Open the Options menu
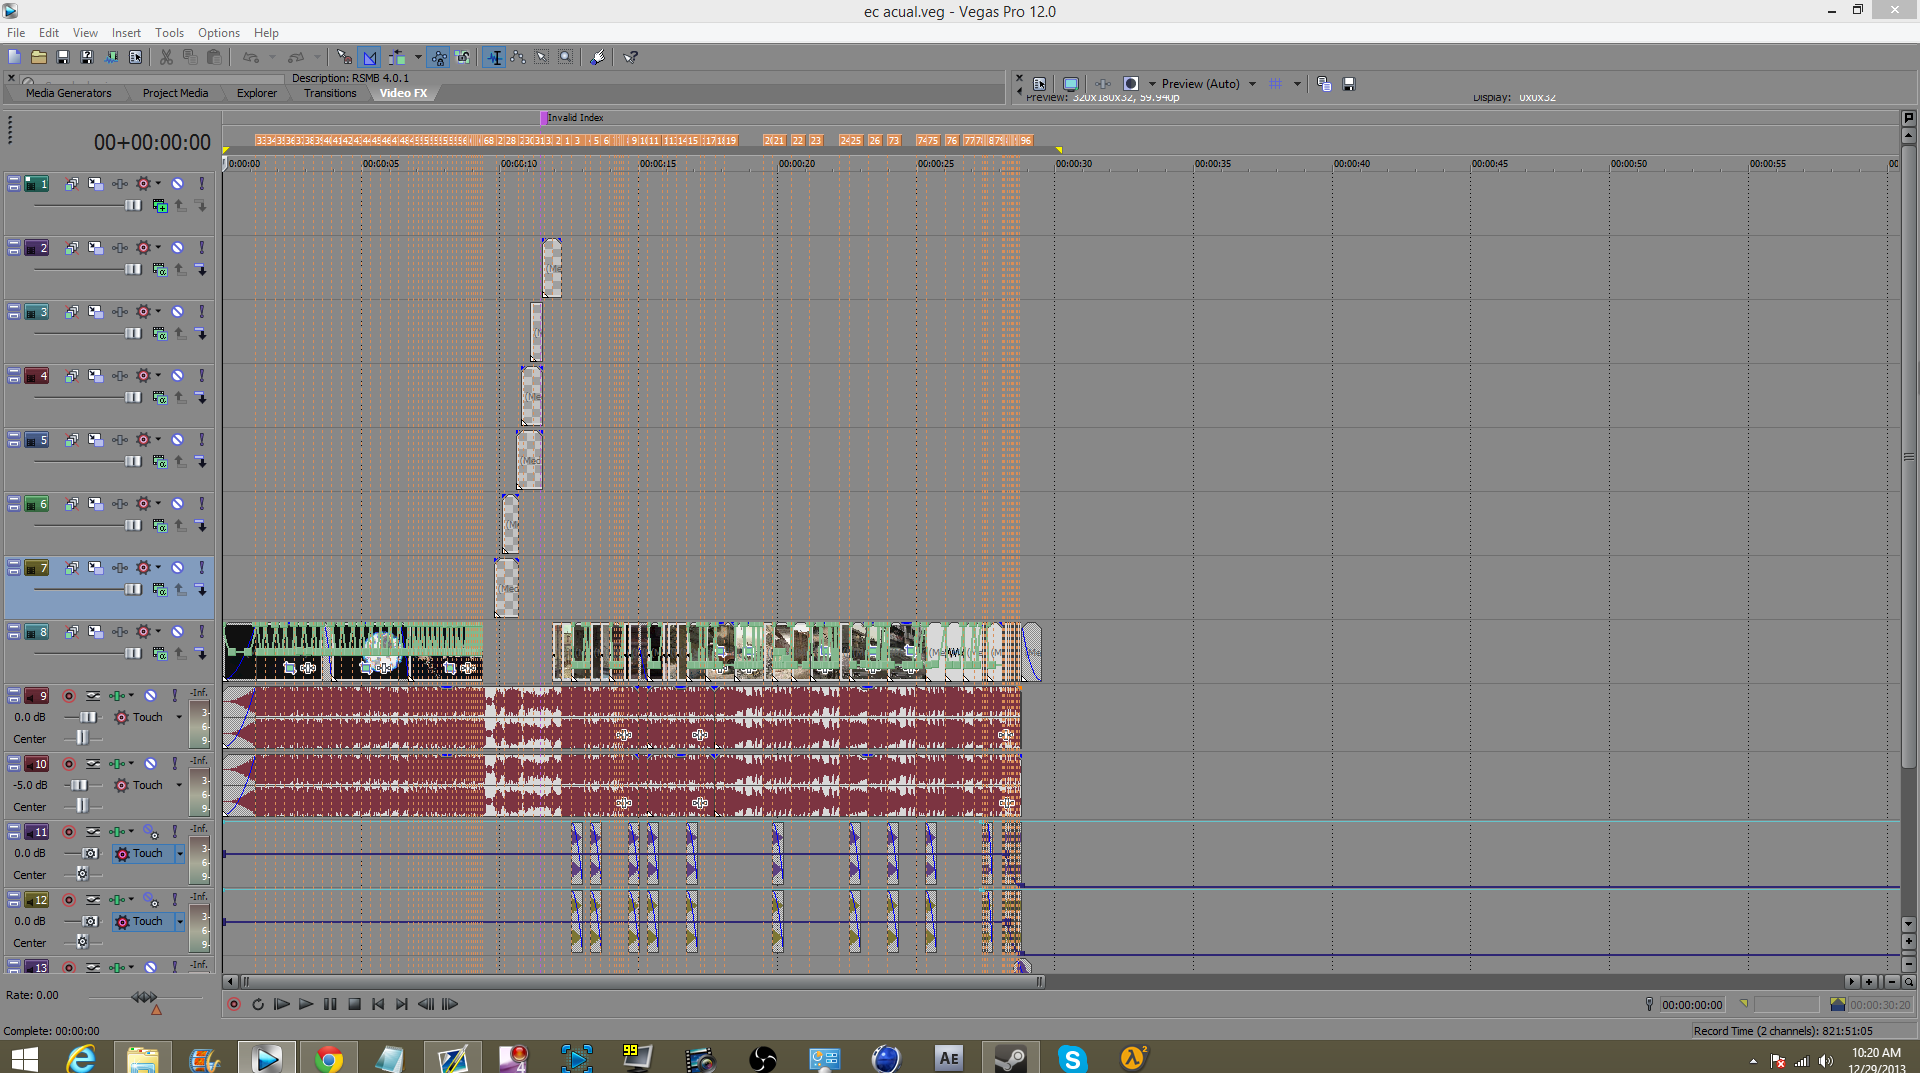The image size is (1920, 1073). pyautogui.click(x=219, y=33)
